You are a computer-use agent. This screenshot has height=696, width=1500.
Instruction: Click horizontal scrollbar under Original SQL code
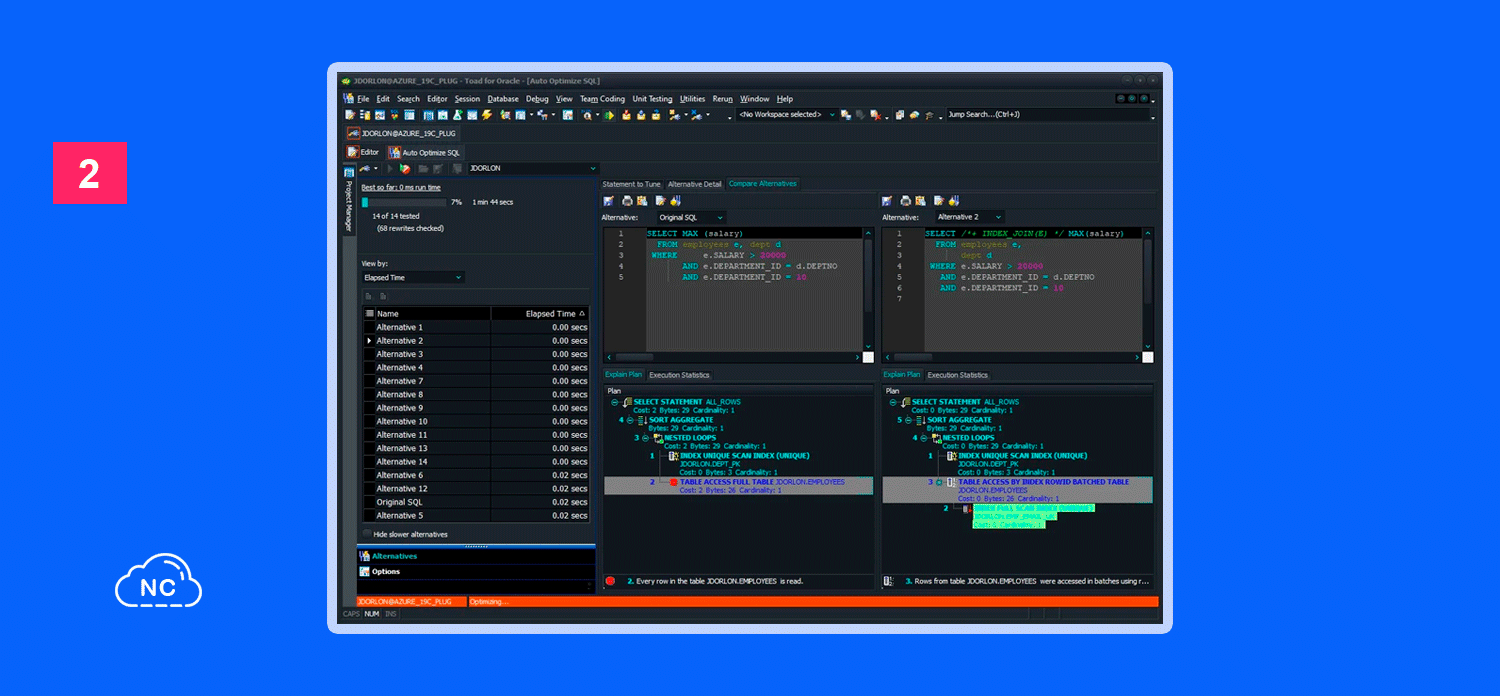coord(733,357)
